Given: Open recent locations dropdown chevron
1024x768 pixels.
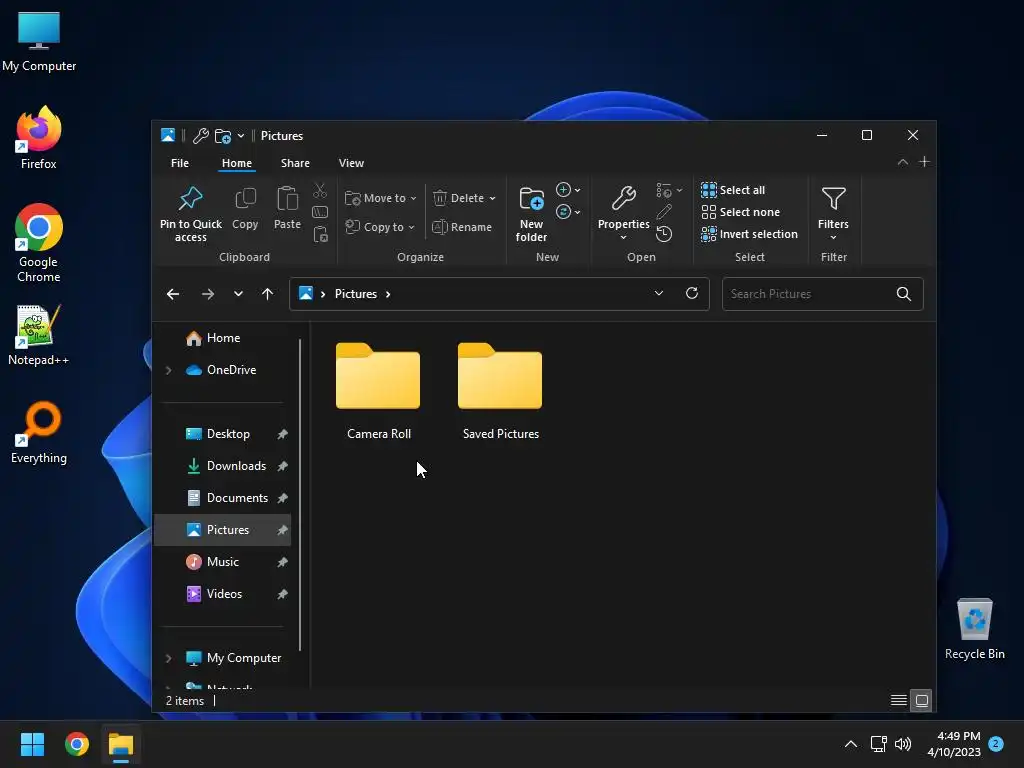Looking at the screenshot, I should [x=238, y=294].
